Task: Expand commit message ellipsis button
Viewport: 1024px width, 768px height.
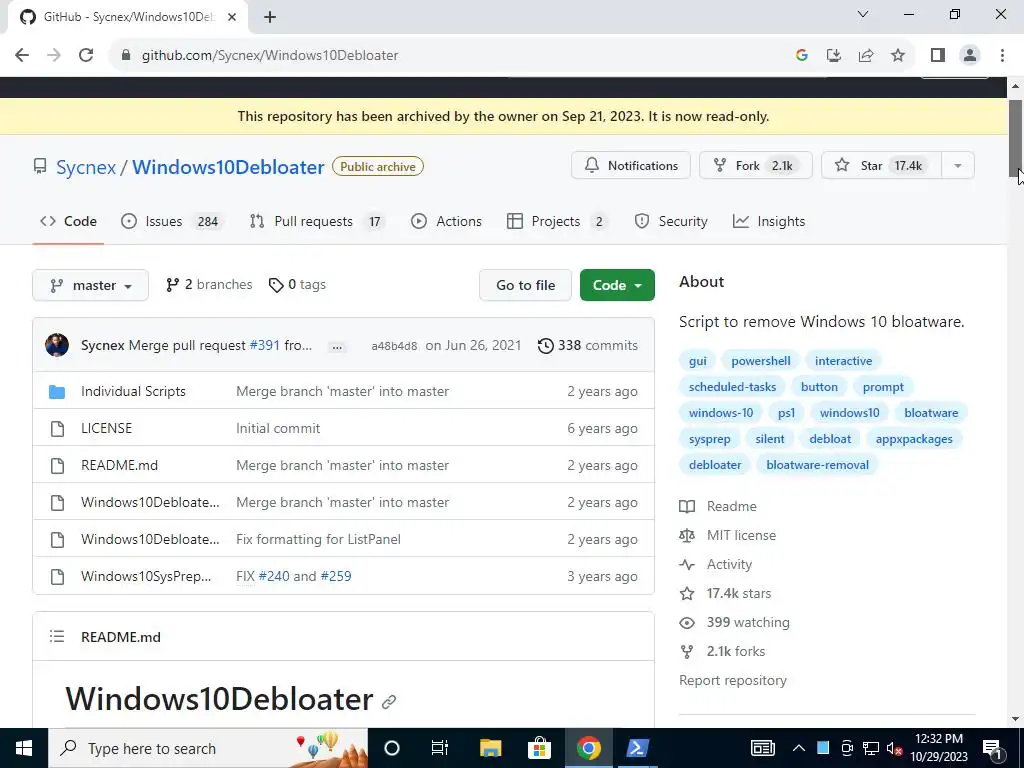Action: pos(337,347)
